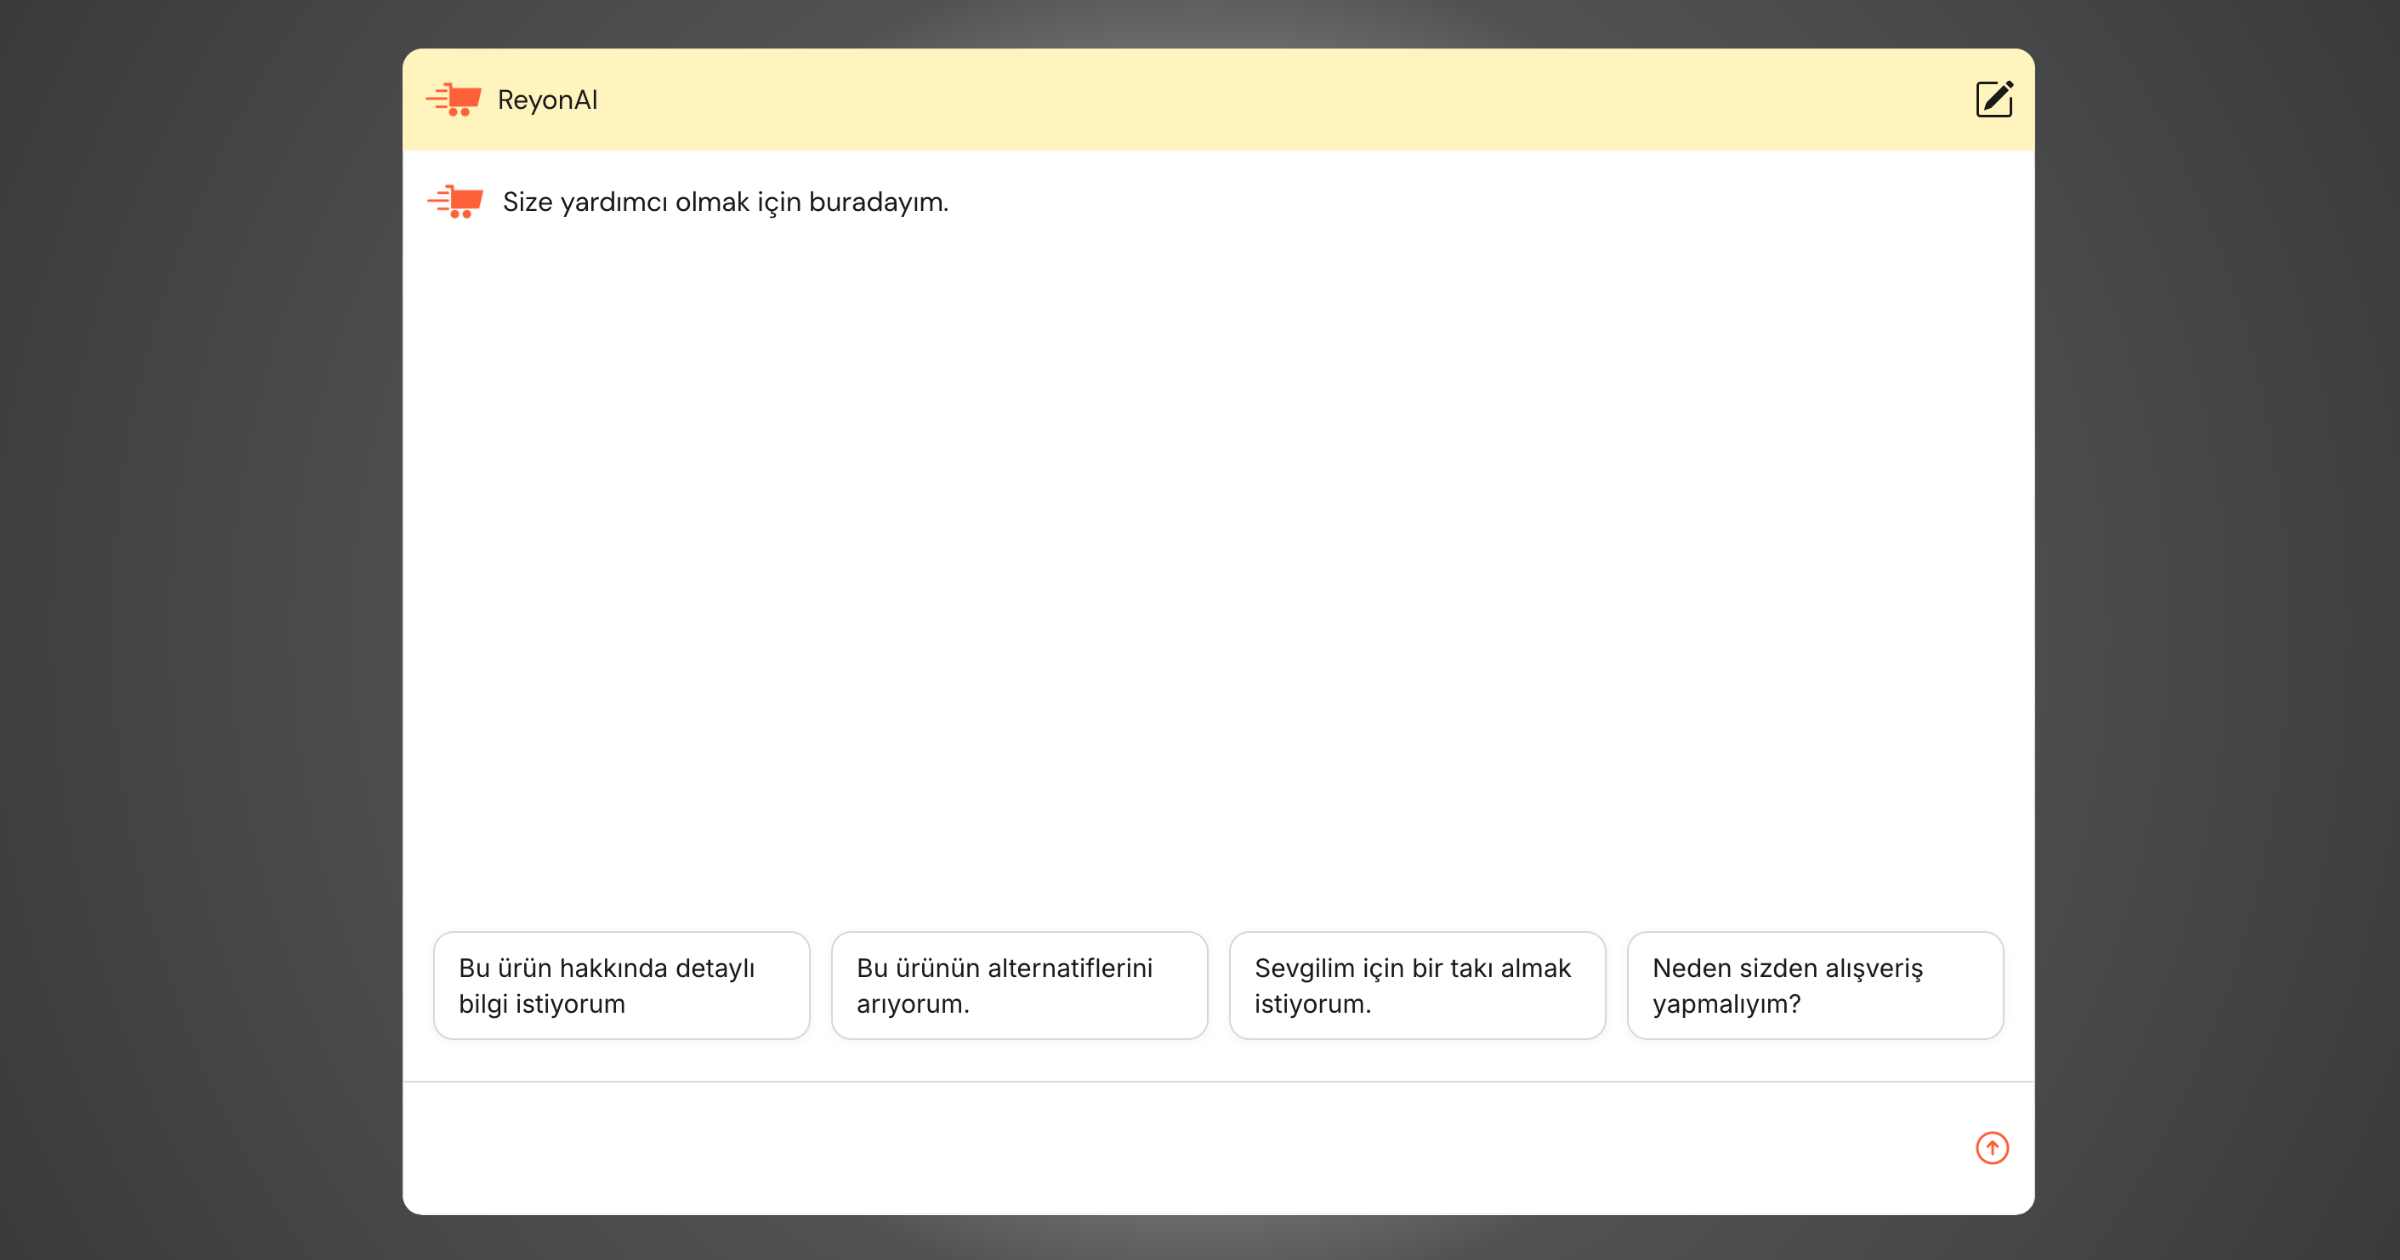The height and width of the screenshot is (1260, 2400).
Task: Tap 'Neden sizden alışveriş yapmalıyım?' suggestion
Action: click(x=1815, y=985)
